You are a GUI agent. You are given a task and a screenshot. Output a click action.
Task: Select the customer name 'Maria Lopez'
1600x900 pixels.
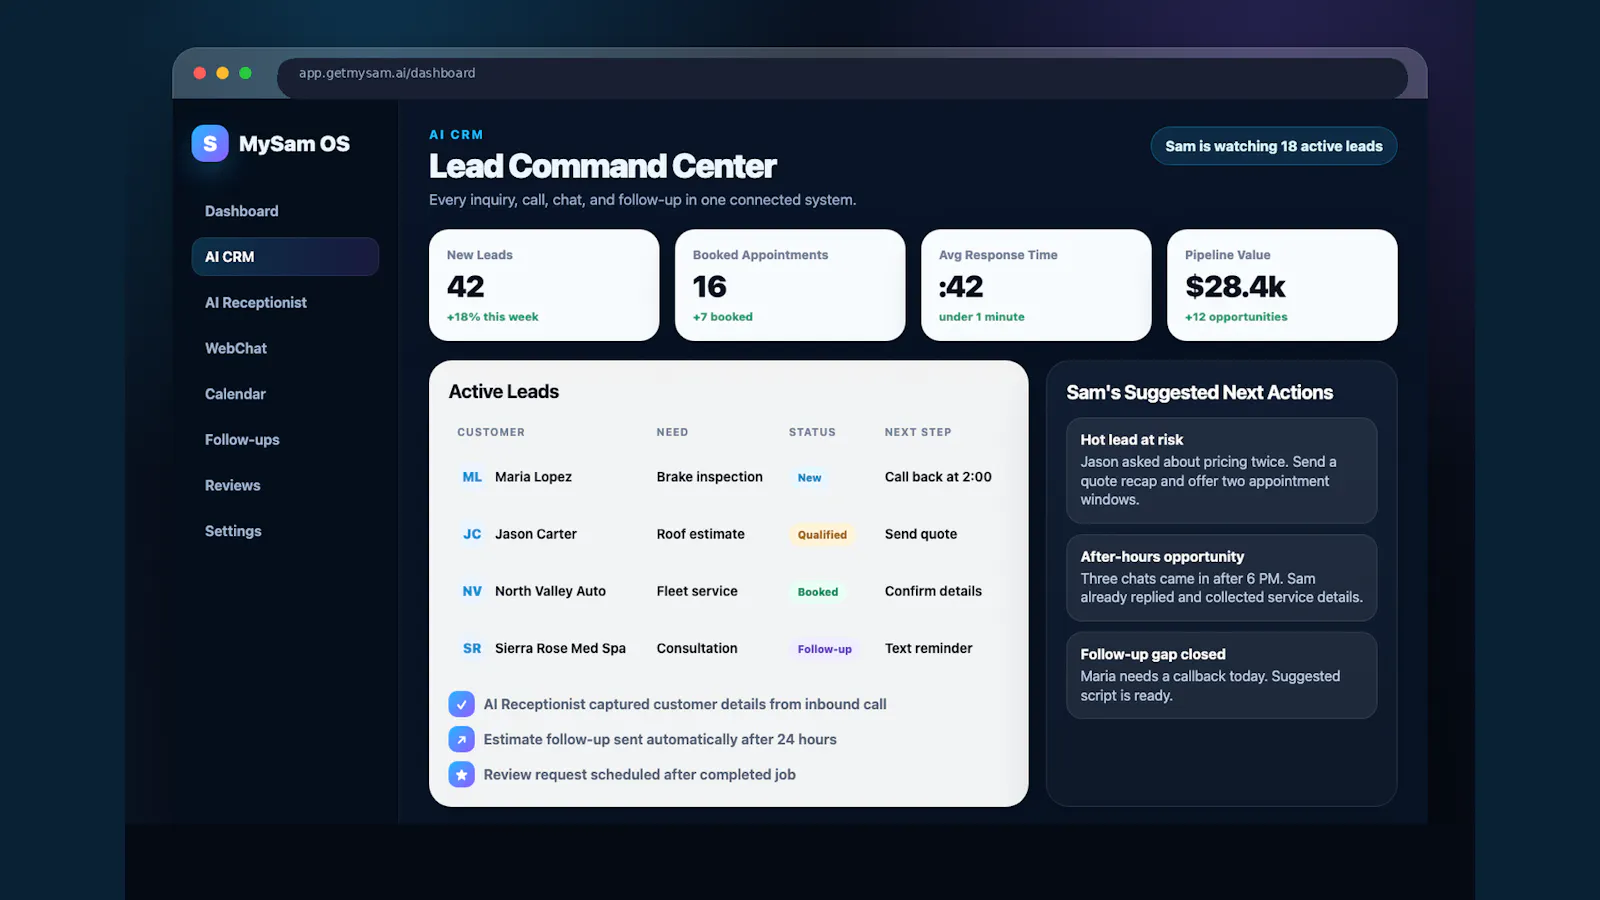(533, 477)
